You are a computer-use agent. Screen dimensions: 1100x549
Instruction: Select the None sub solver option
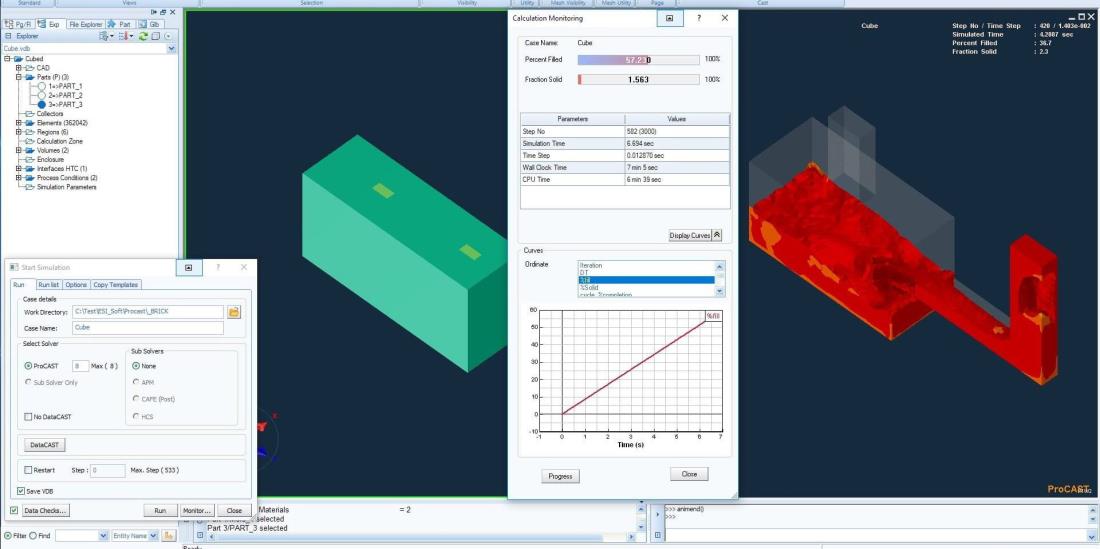pyautogui.click(x=136, y=366)
